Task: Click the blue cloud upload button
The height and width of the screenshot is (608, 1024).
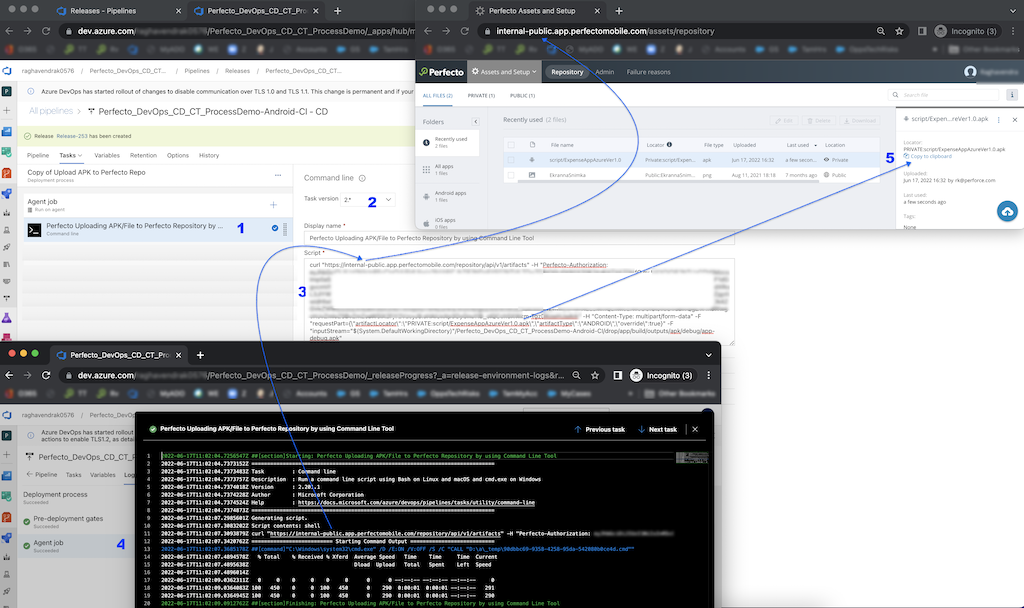Action: pyautogui.click(x=1007, y=212)
